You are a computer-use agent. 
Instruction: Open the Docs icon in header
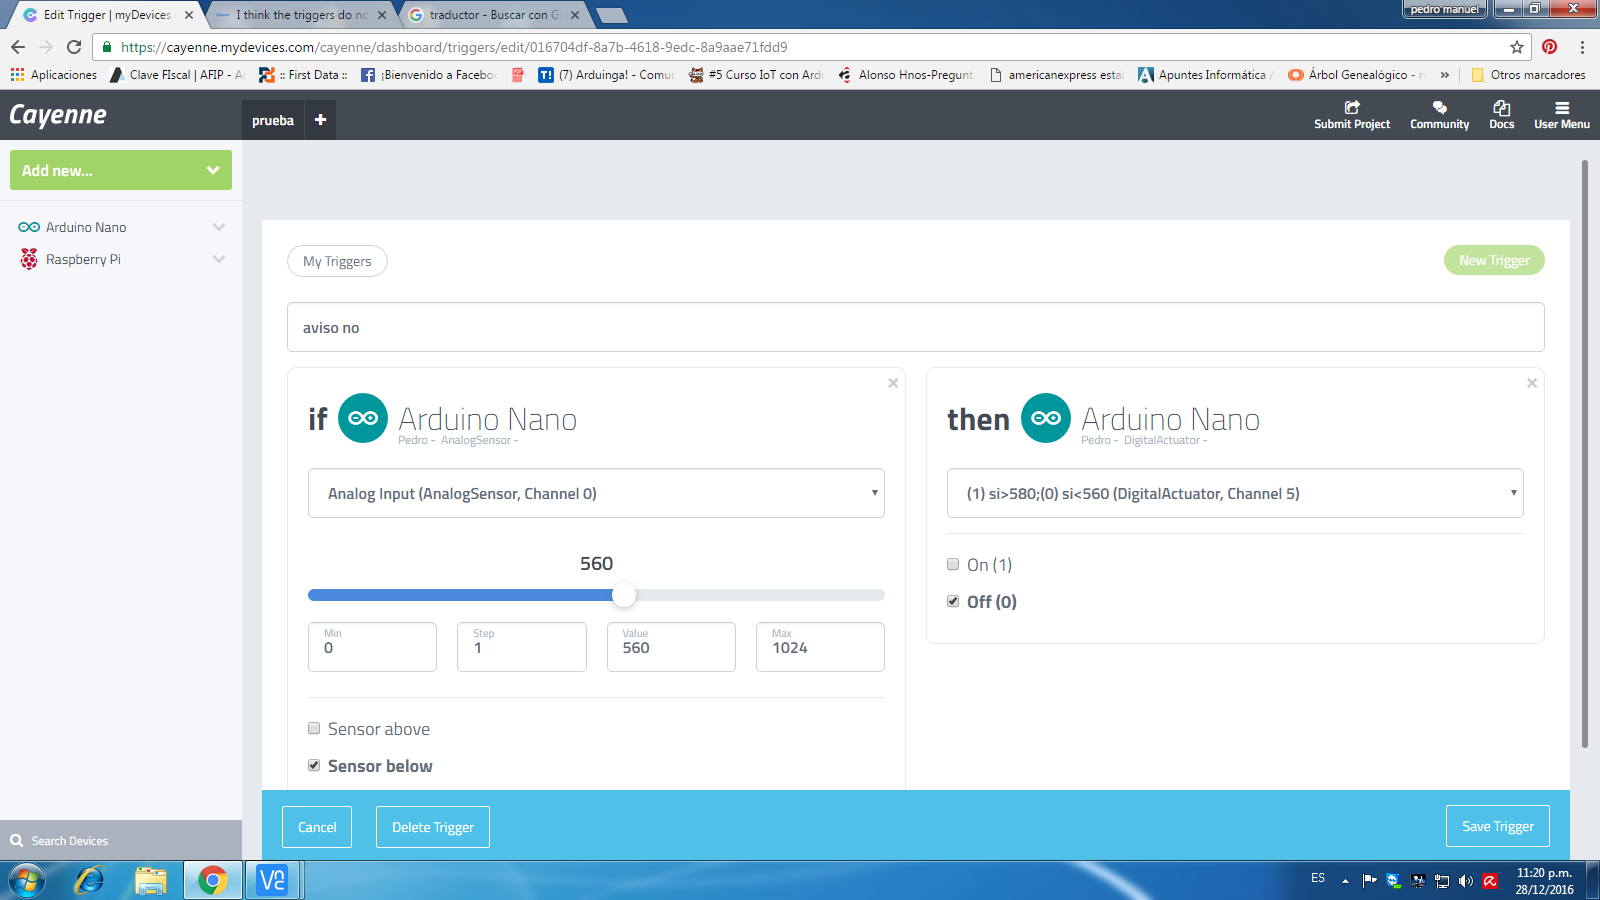pyautogui.click(x=1502, y=107)
